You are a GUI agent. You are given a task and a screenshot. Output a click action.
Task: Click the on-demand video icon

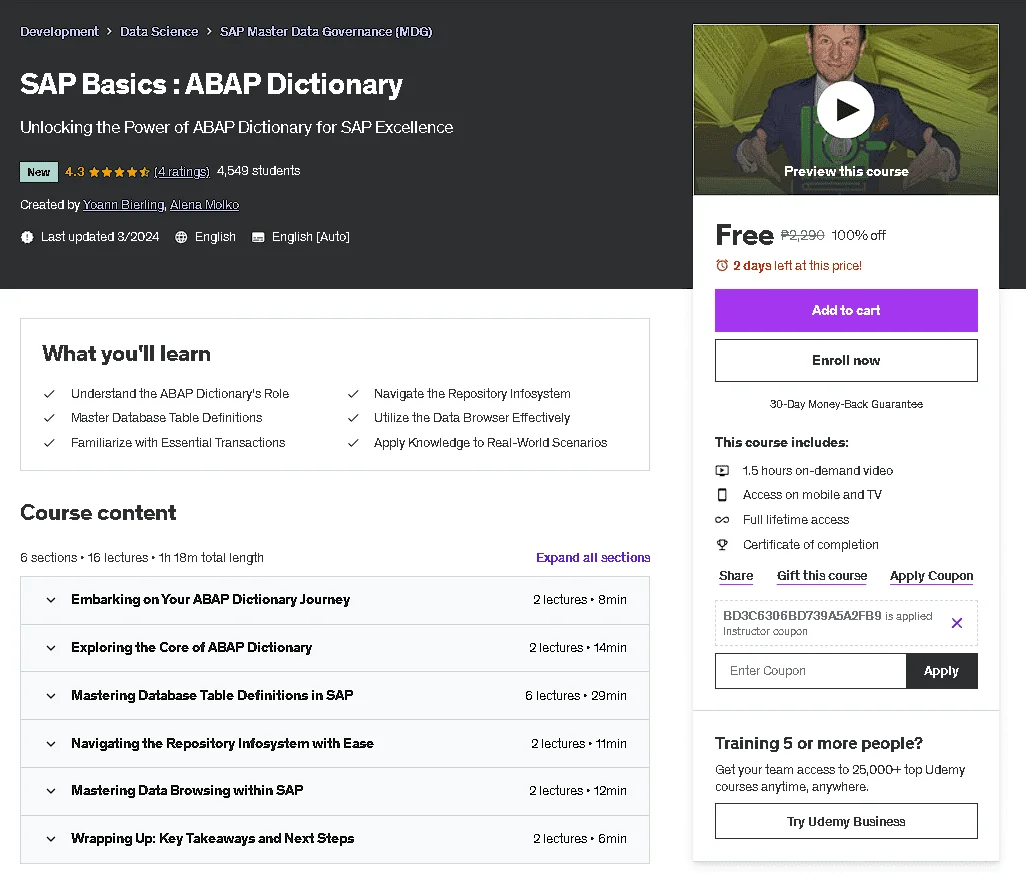[722, 471]
